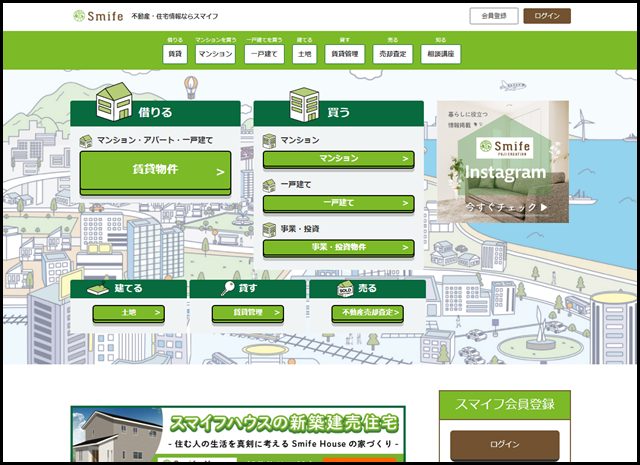640x465 pixels.
Task: Click the tagline 不動産・住宅情報ならスマイフ
Action: click(x=175, y=16)
